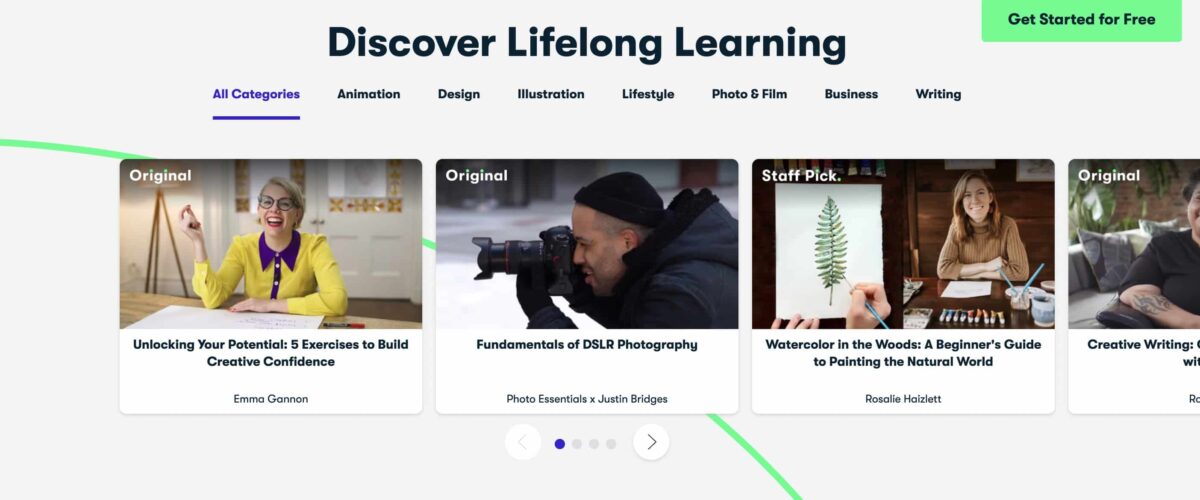Open the Design category tab
This screenshot has height=500, width=1200.
coord(459,94)
